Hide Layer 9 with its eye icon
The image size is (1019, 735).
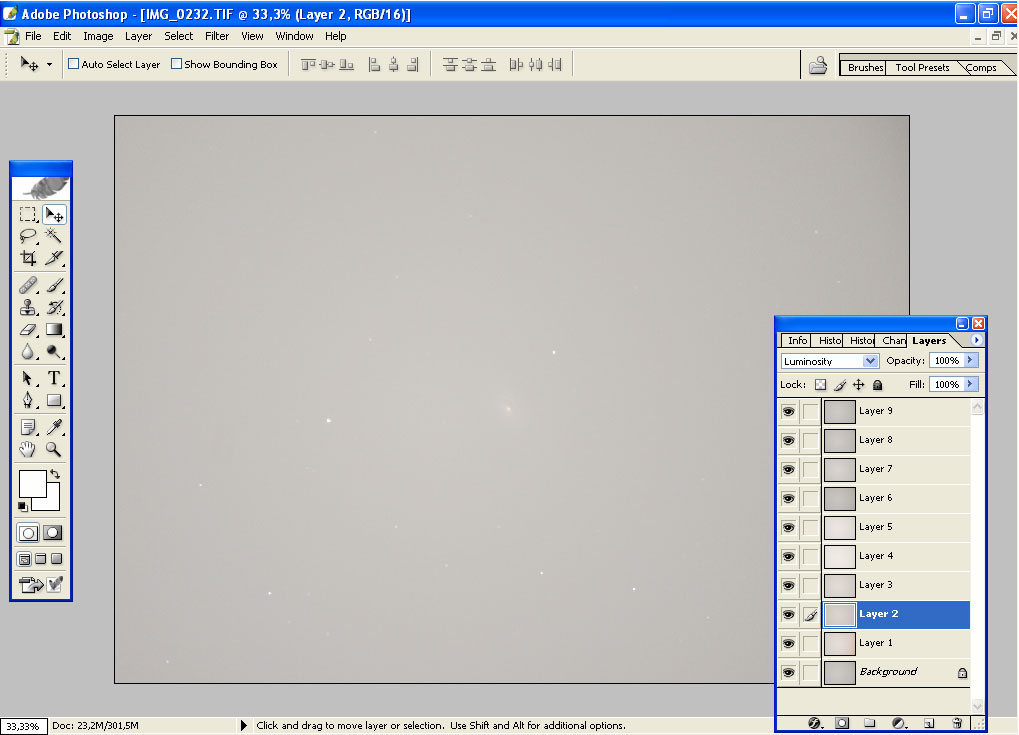[x=788, y=411]
